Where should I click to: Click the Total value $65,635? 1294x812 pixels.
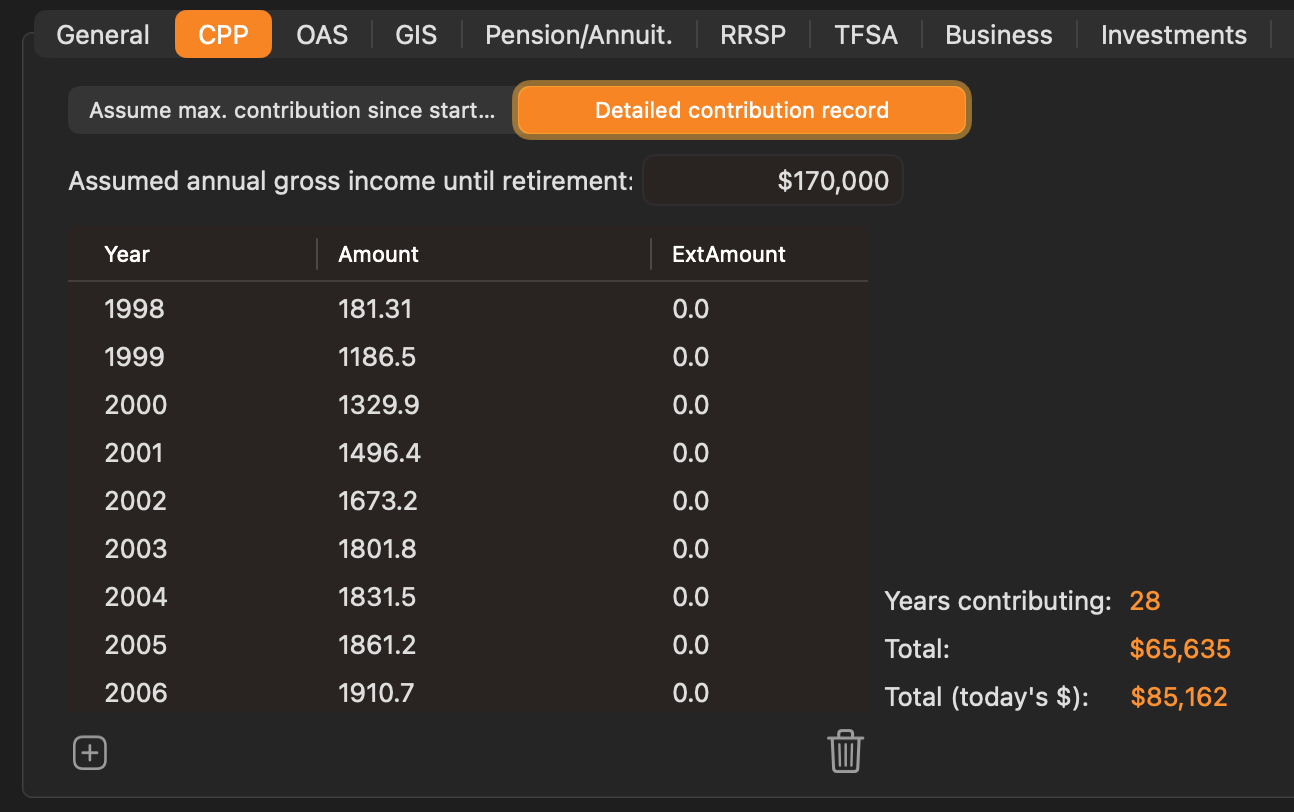(1180, 649)
